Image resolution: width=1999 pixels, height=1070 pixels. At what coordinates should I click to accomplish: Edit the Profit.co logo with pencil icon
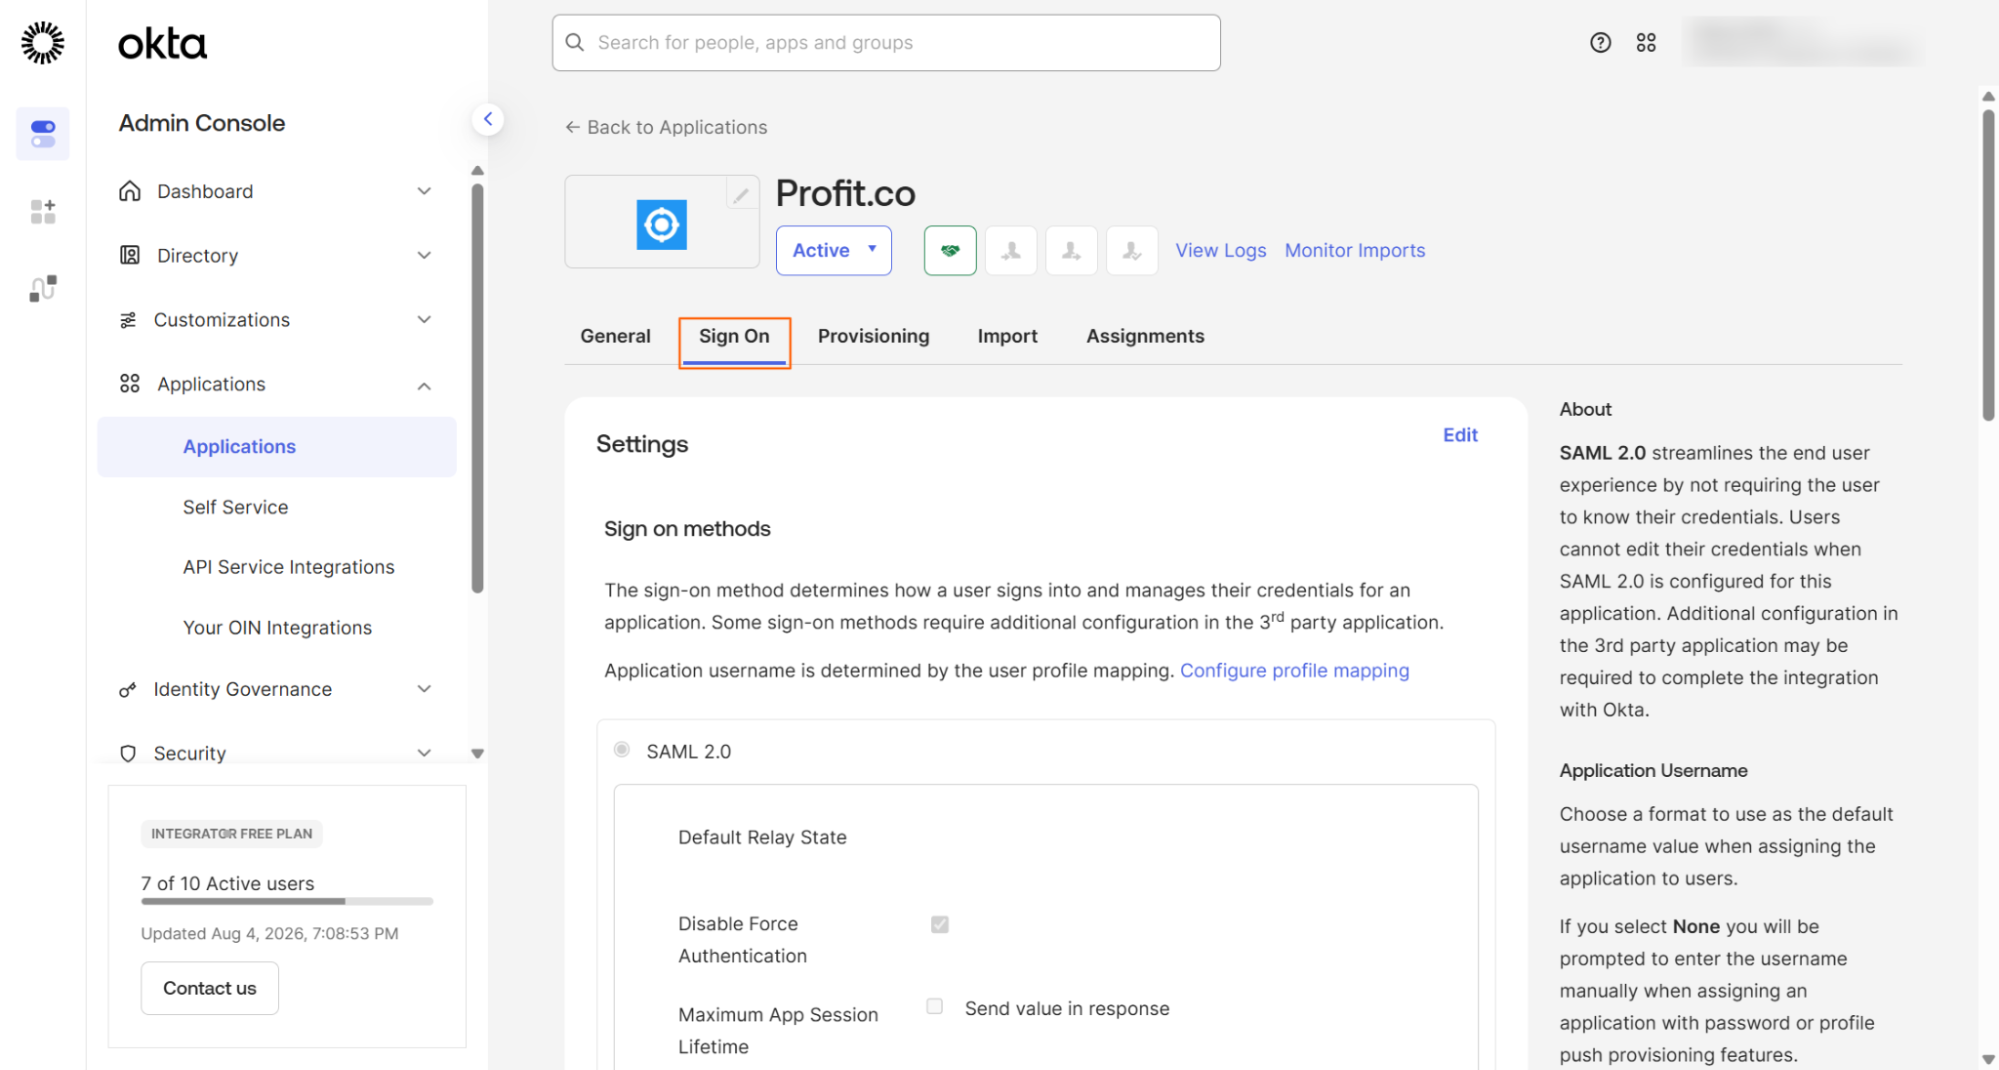[x=740, y=196]
